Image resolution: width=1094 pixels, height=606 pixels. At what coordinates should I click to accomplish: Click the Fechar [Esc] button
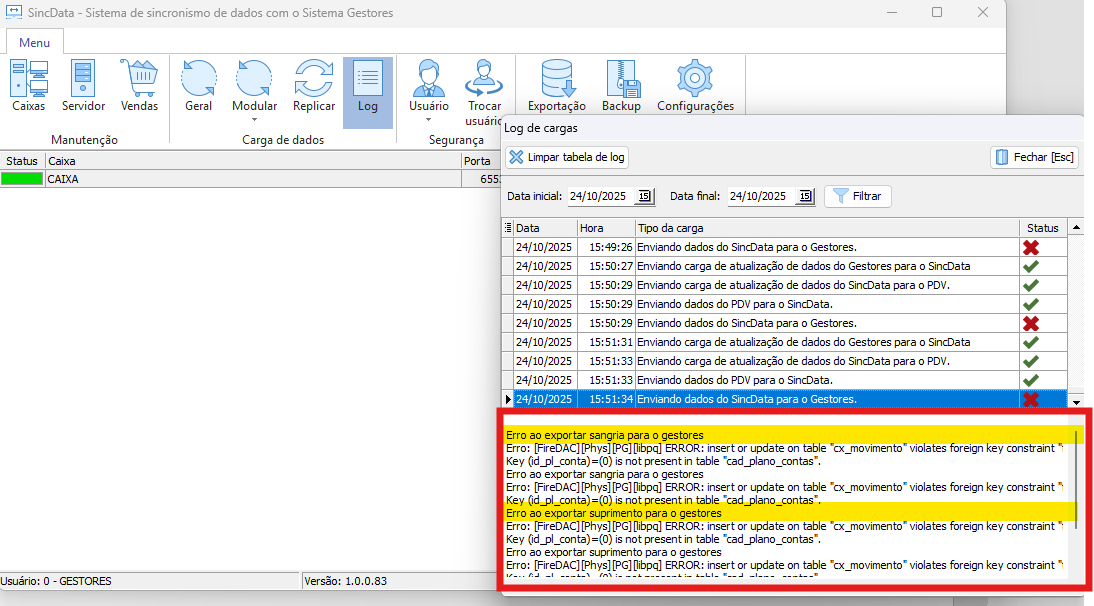coord(1034,158)
